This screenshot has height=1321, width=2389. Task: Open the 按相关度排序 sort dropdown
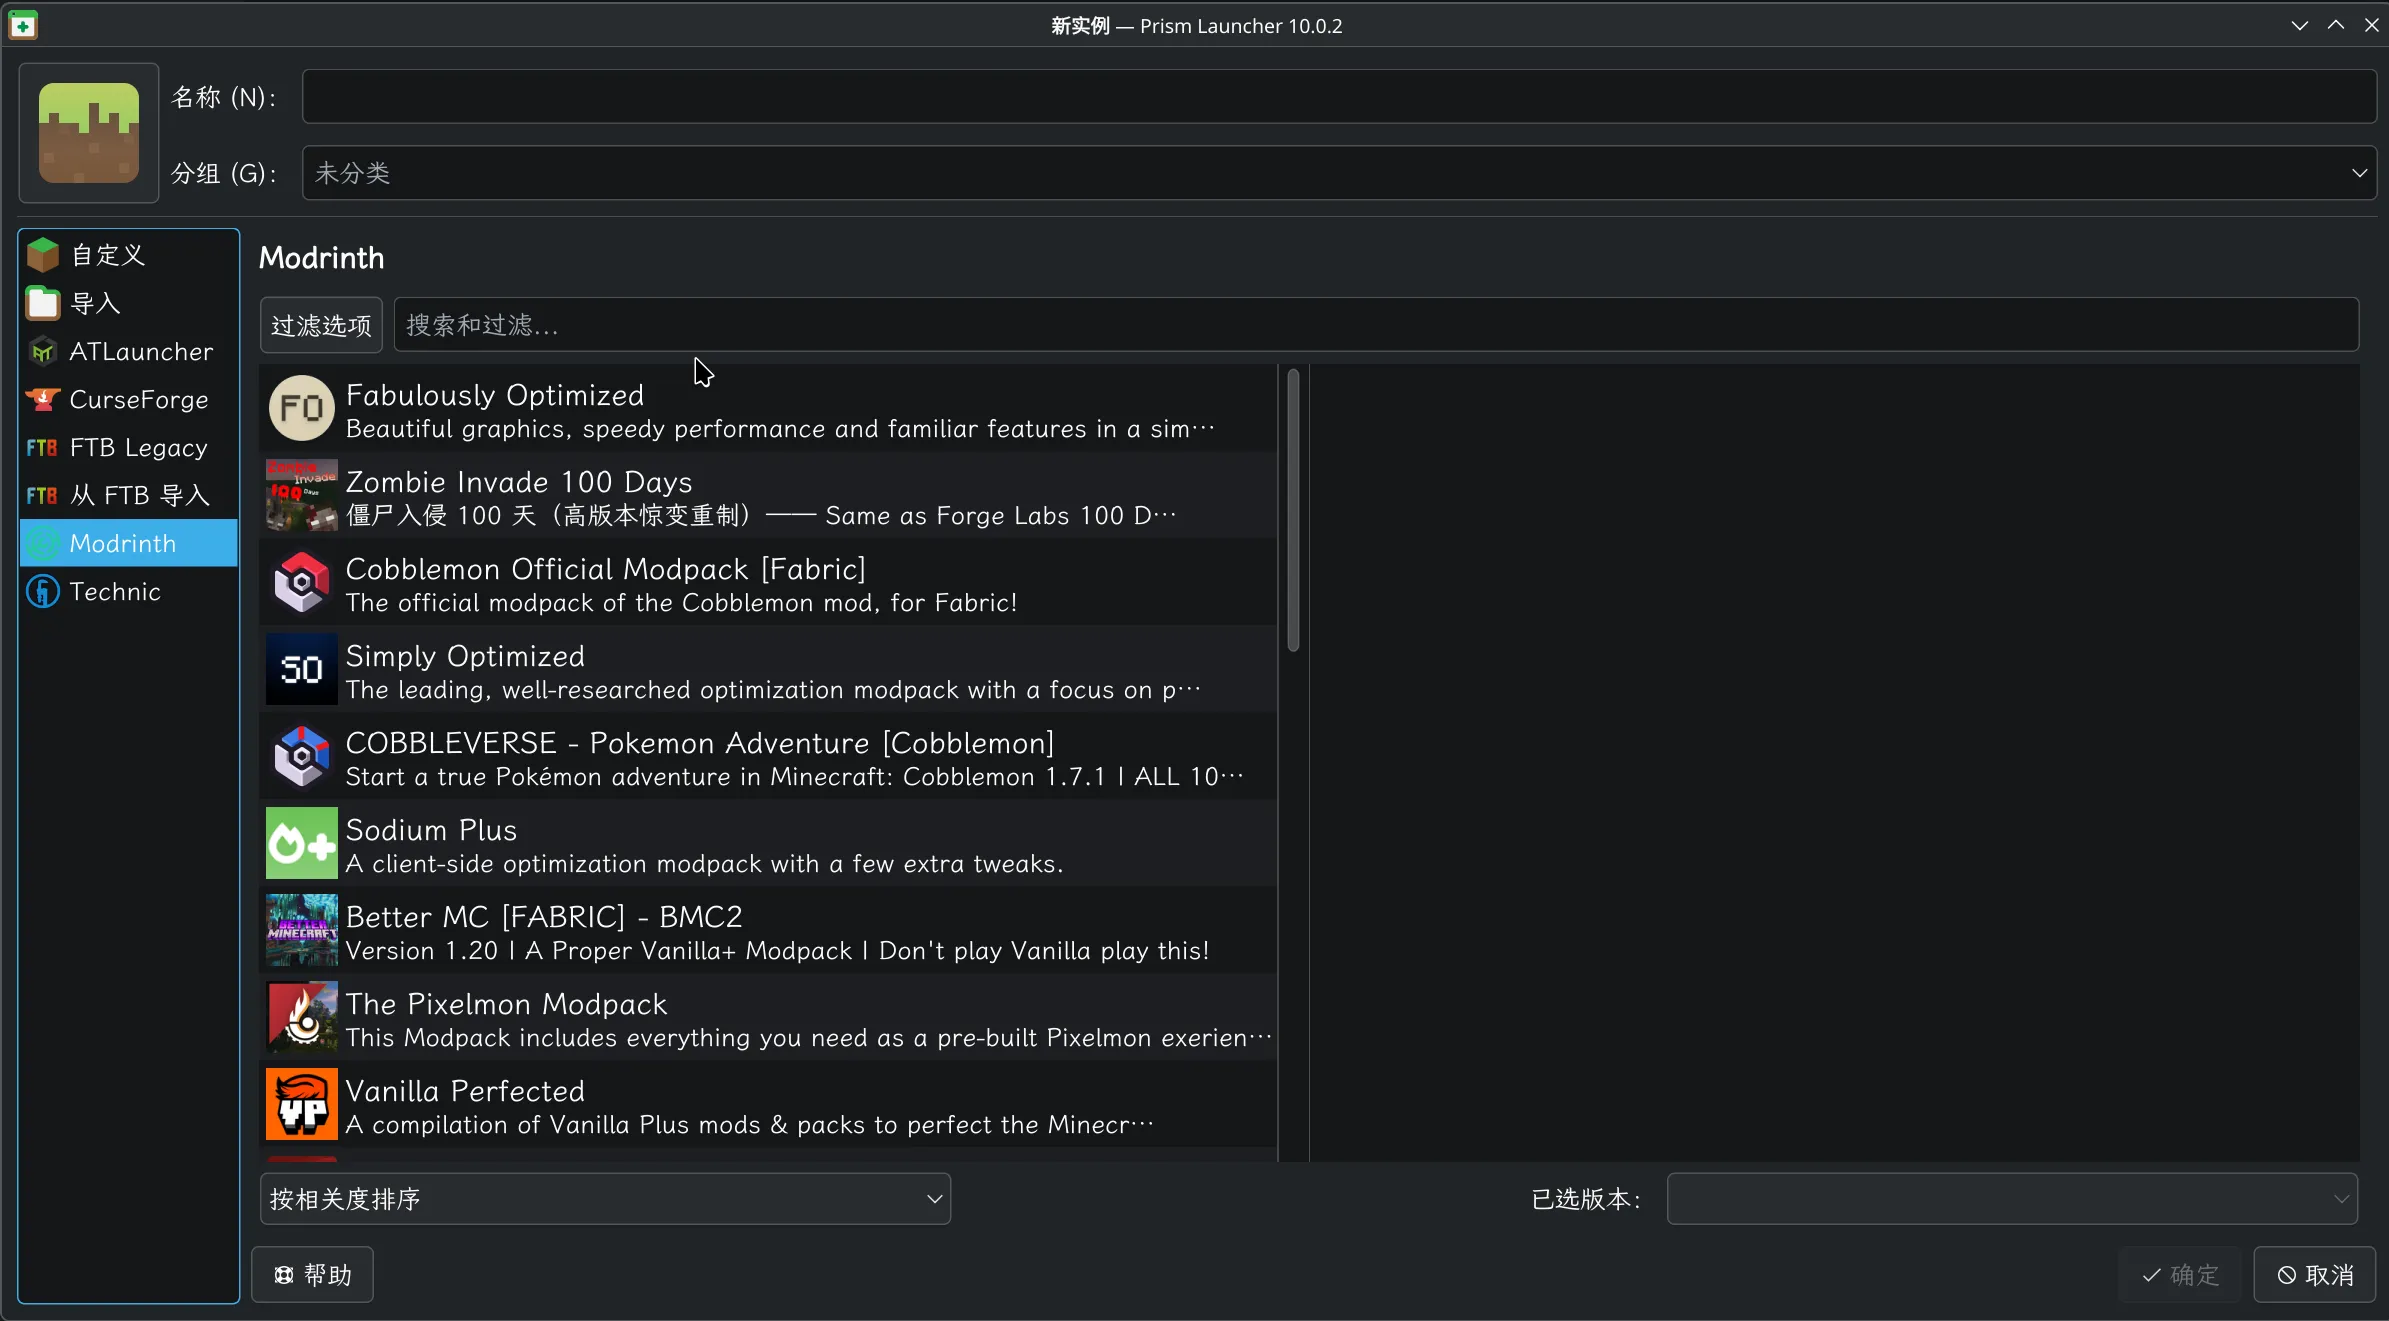[x=605, y=1198]
